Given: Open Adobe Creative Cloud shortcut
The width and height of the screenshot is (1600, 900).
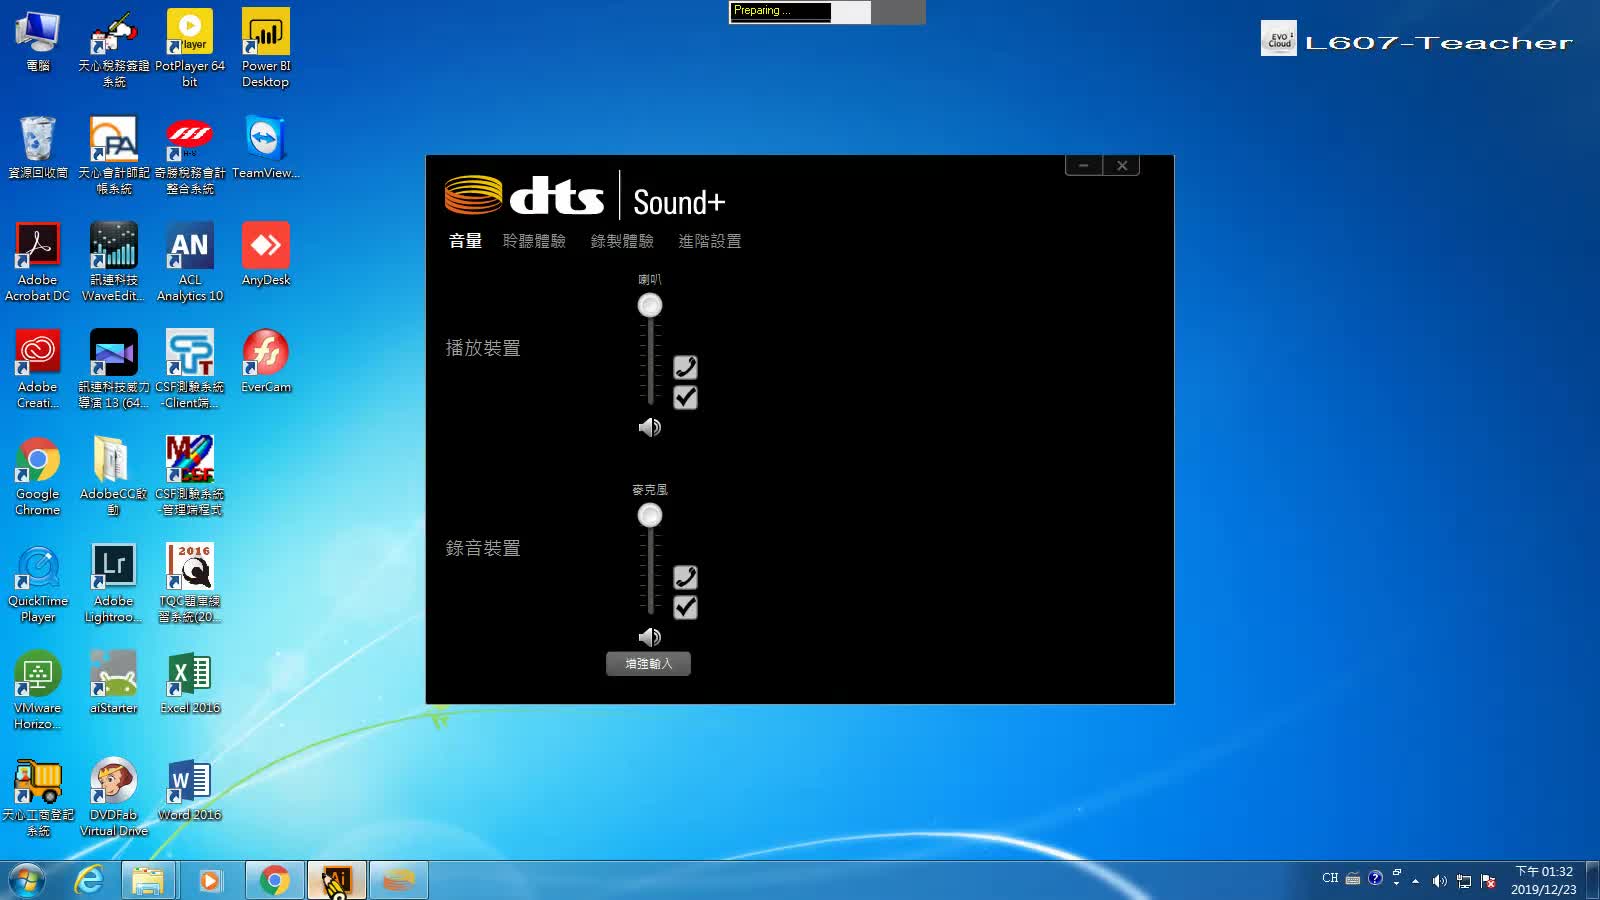Looking at the screenshot, I should (38, 369).
